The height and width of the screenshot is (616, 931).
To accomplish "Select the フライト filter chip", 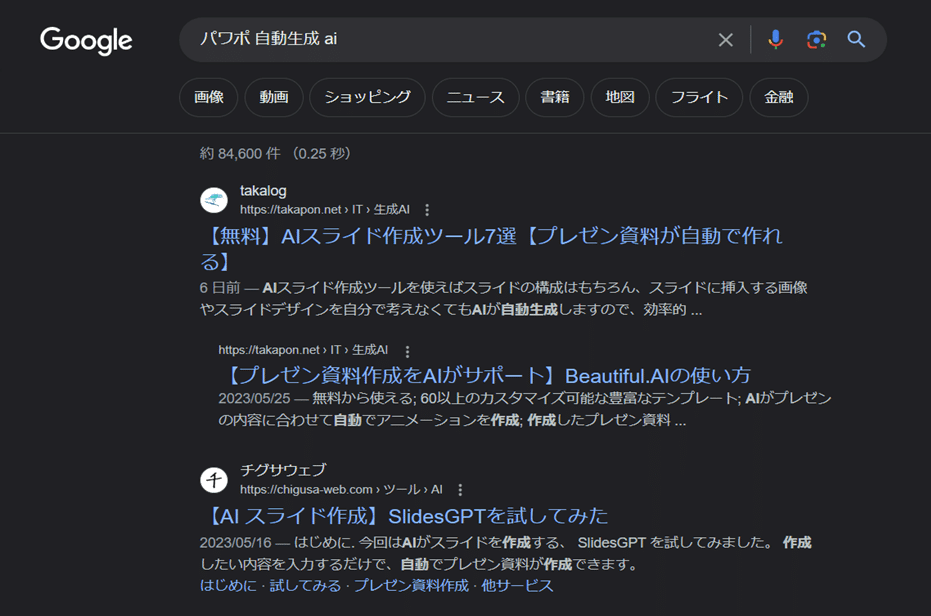I will 699,97.
